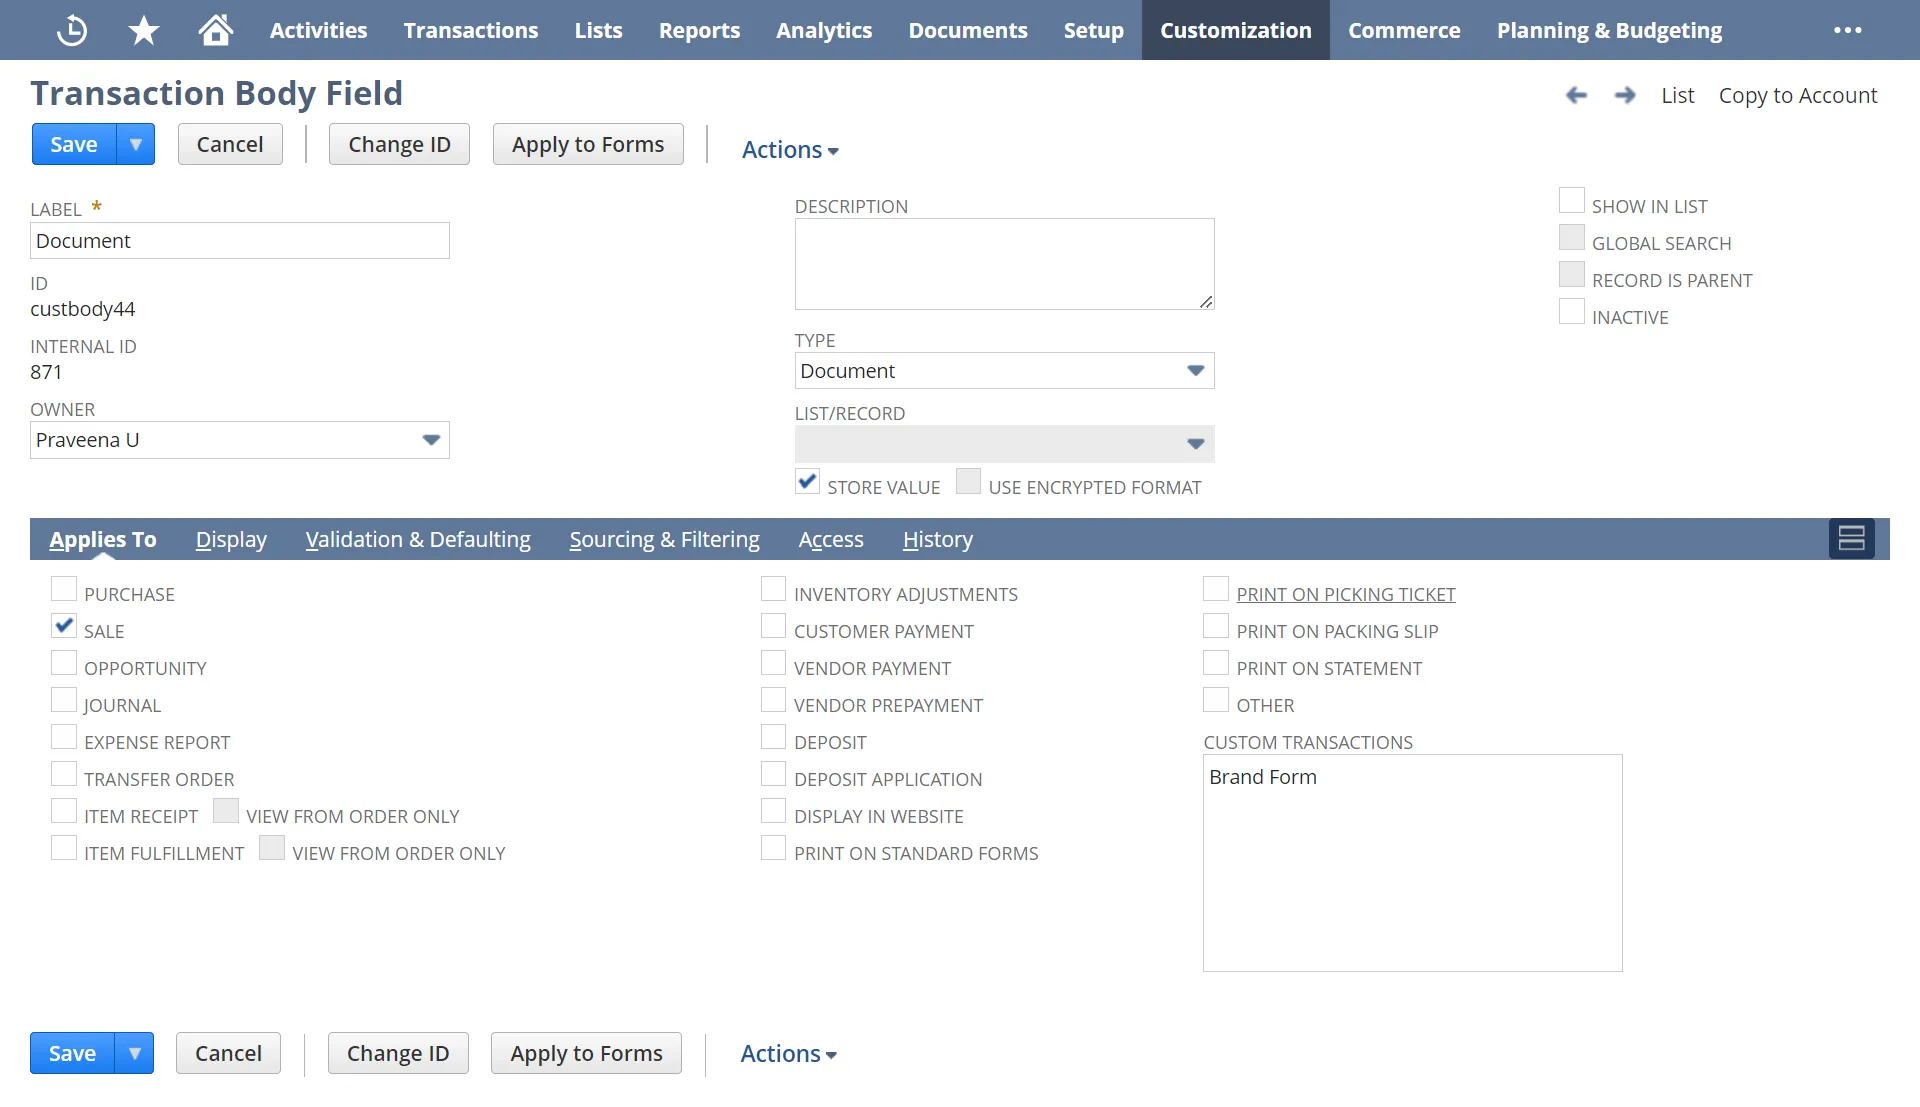Click the Print On Picking Ticket link
The height and width of the screenshot is (1107, 1920).
click(1345, 594)
